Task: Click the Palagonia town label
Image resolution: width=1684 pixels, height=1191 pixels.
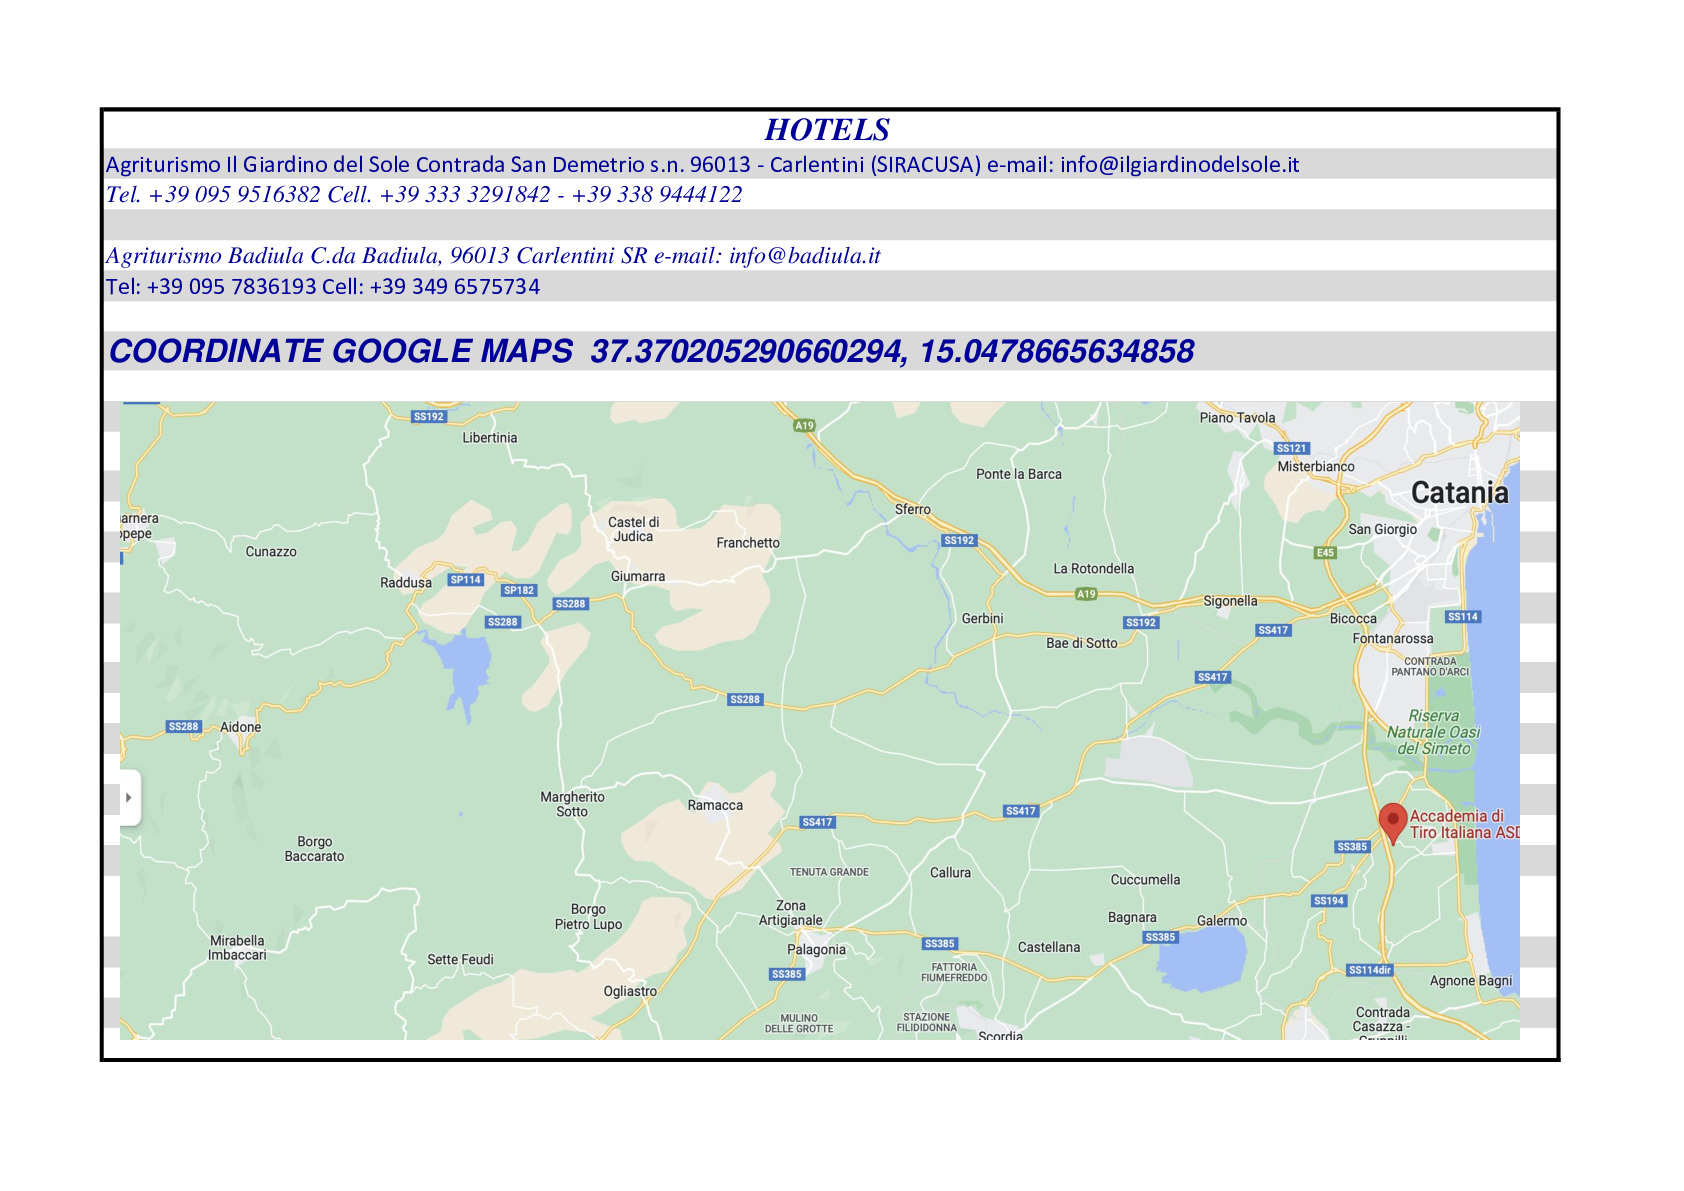Action: [x=816, y=950]
